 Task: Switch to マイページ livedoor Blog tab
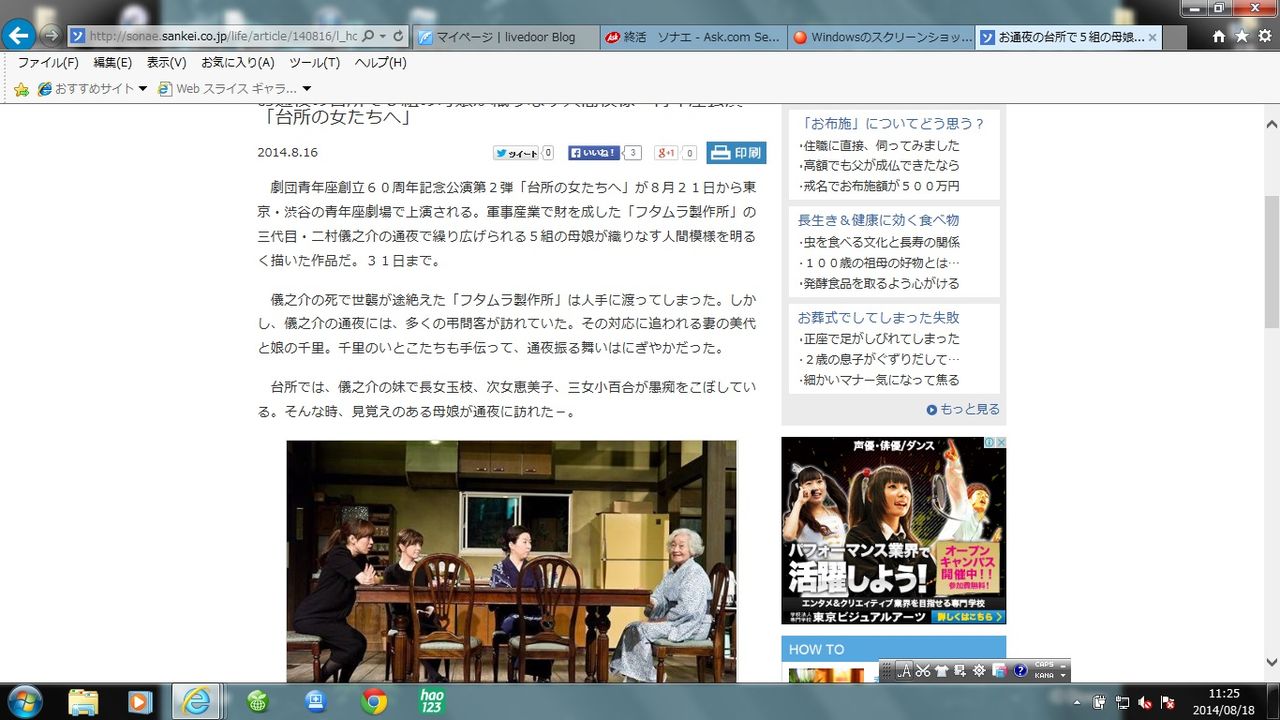[x=505, y=37]
